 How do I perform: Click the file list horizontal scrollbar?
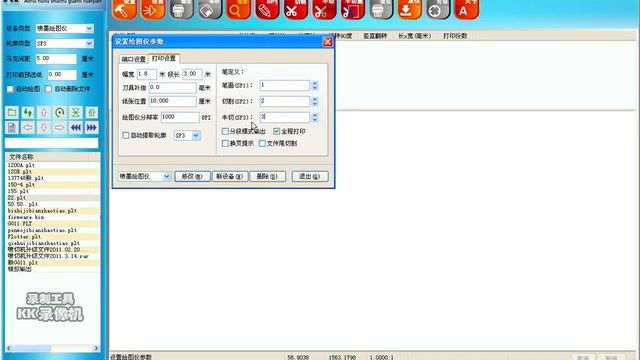(x=52, y=348)
